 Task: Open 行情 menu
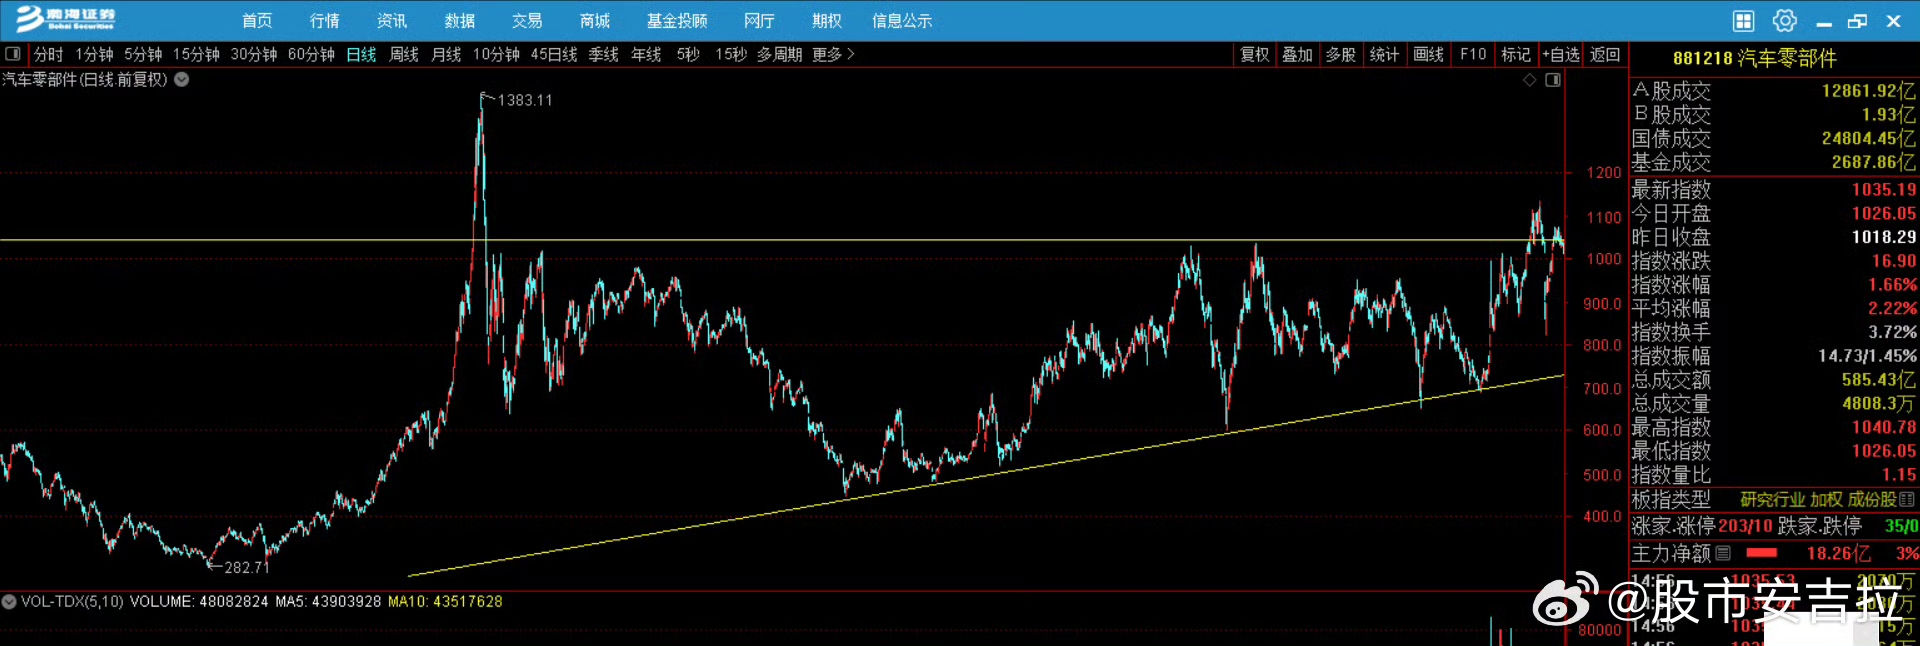click(324, 21)
